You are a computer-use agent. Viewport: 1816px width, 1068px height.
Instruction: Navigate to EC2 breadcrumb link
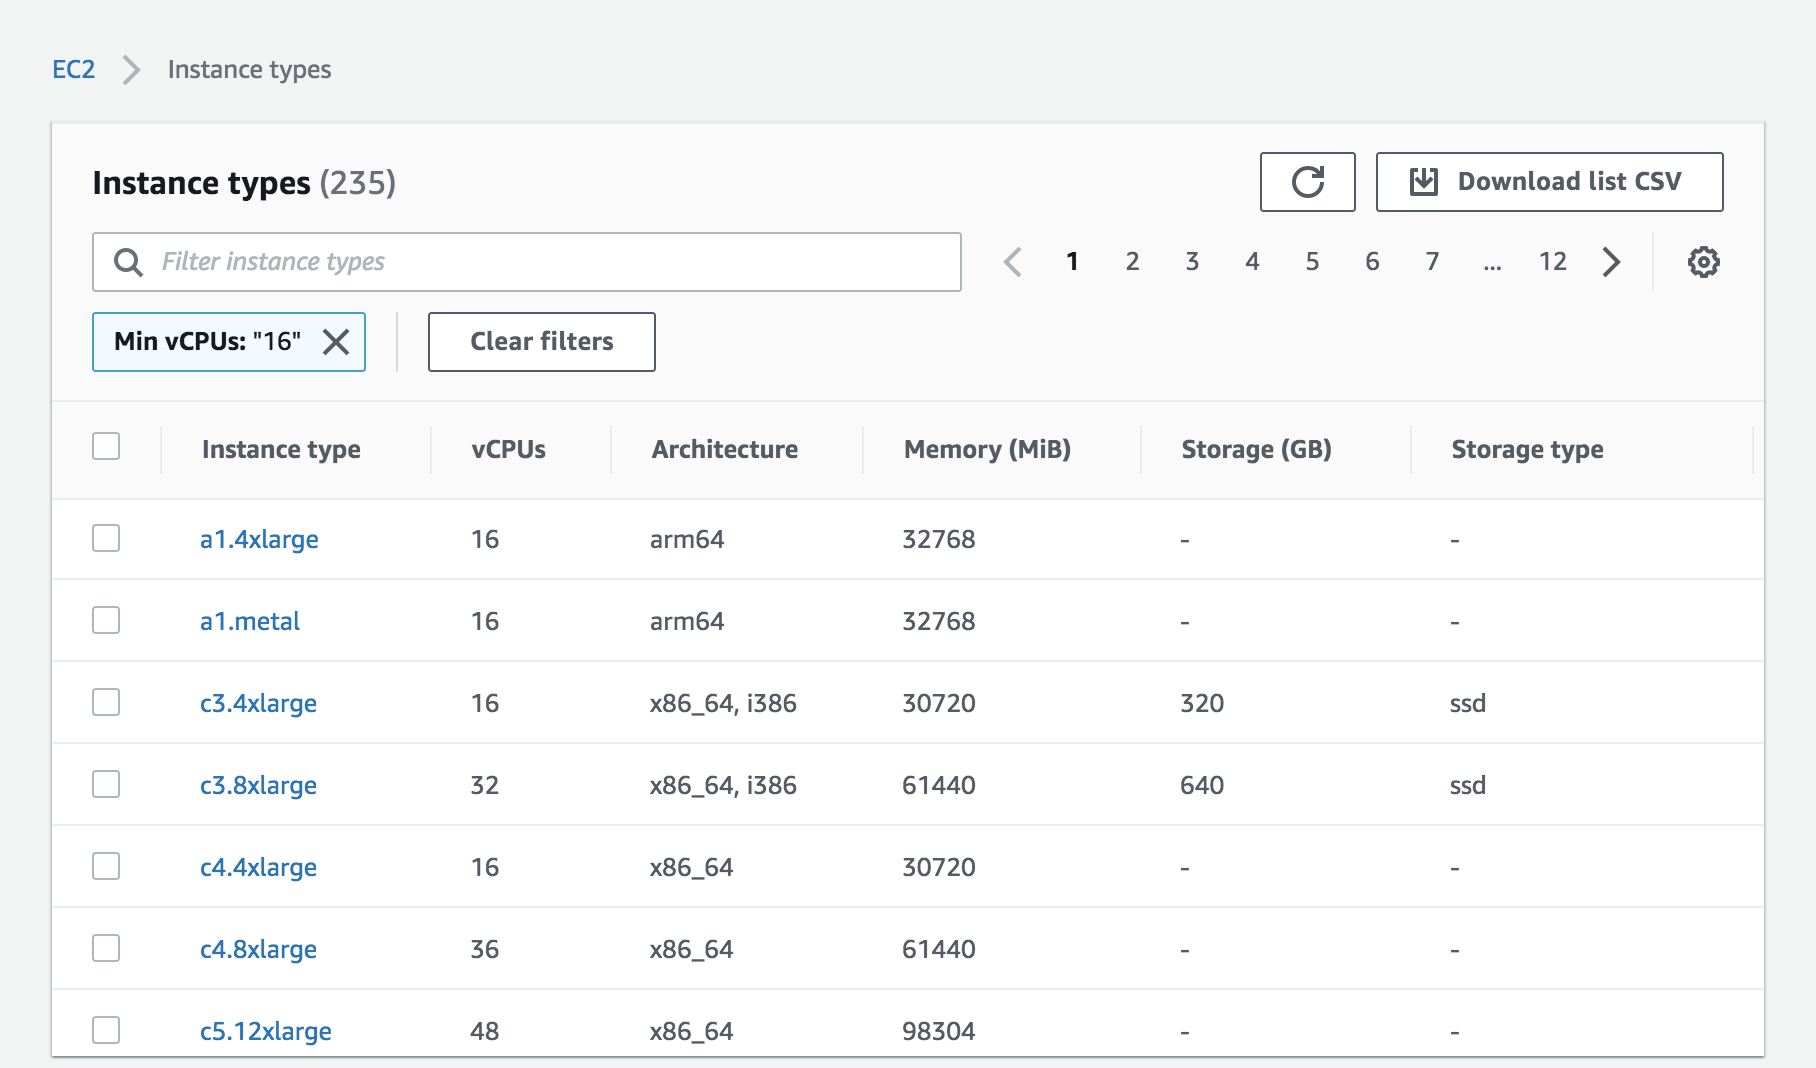73,69
